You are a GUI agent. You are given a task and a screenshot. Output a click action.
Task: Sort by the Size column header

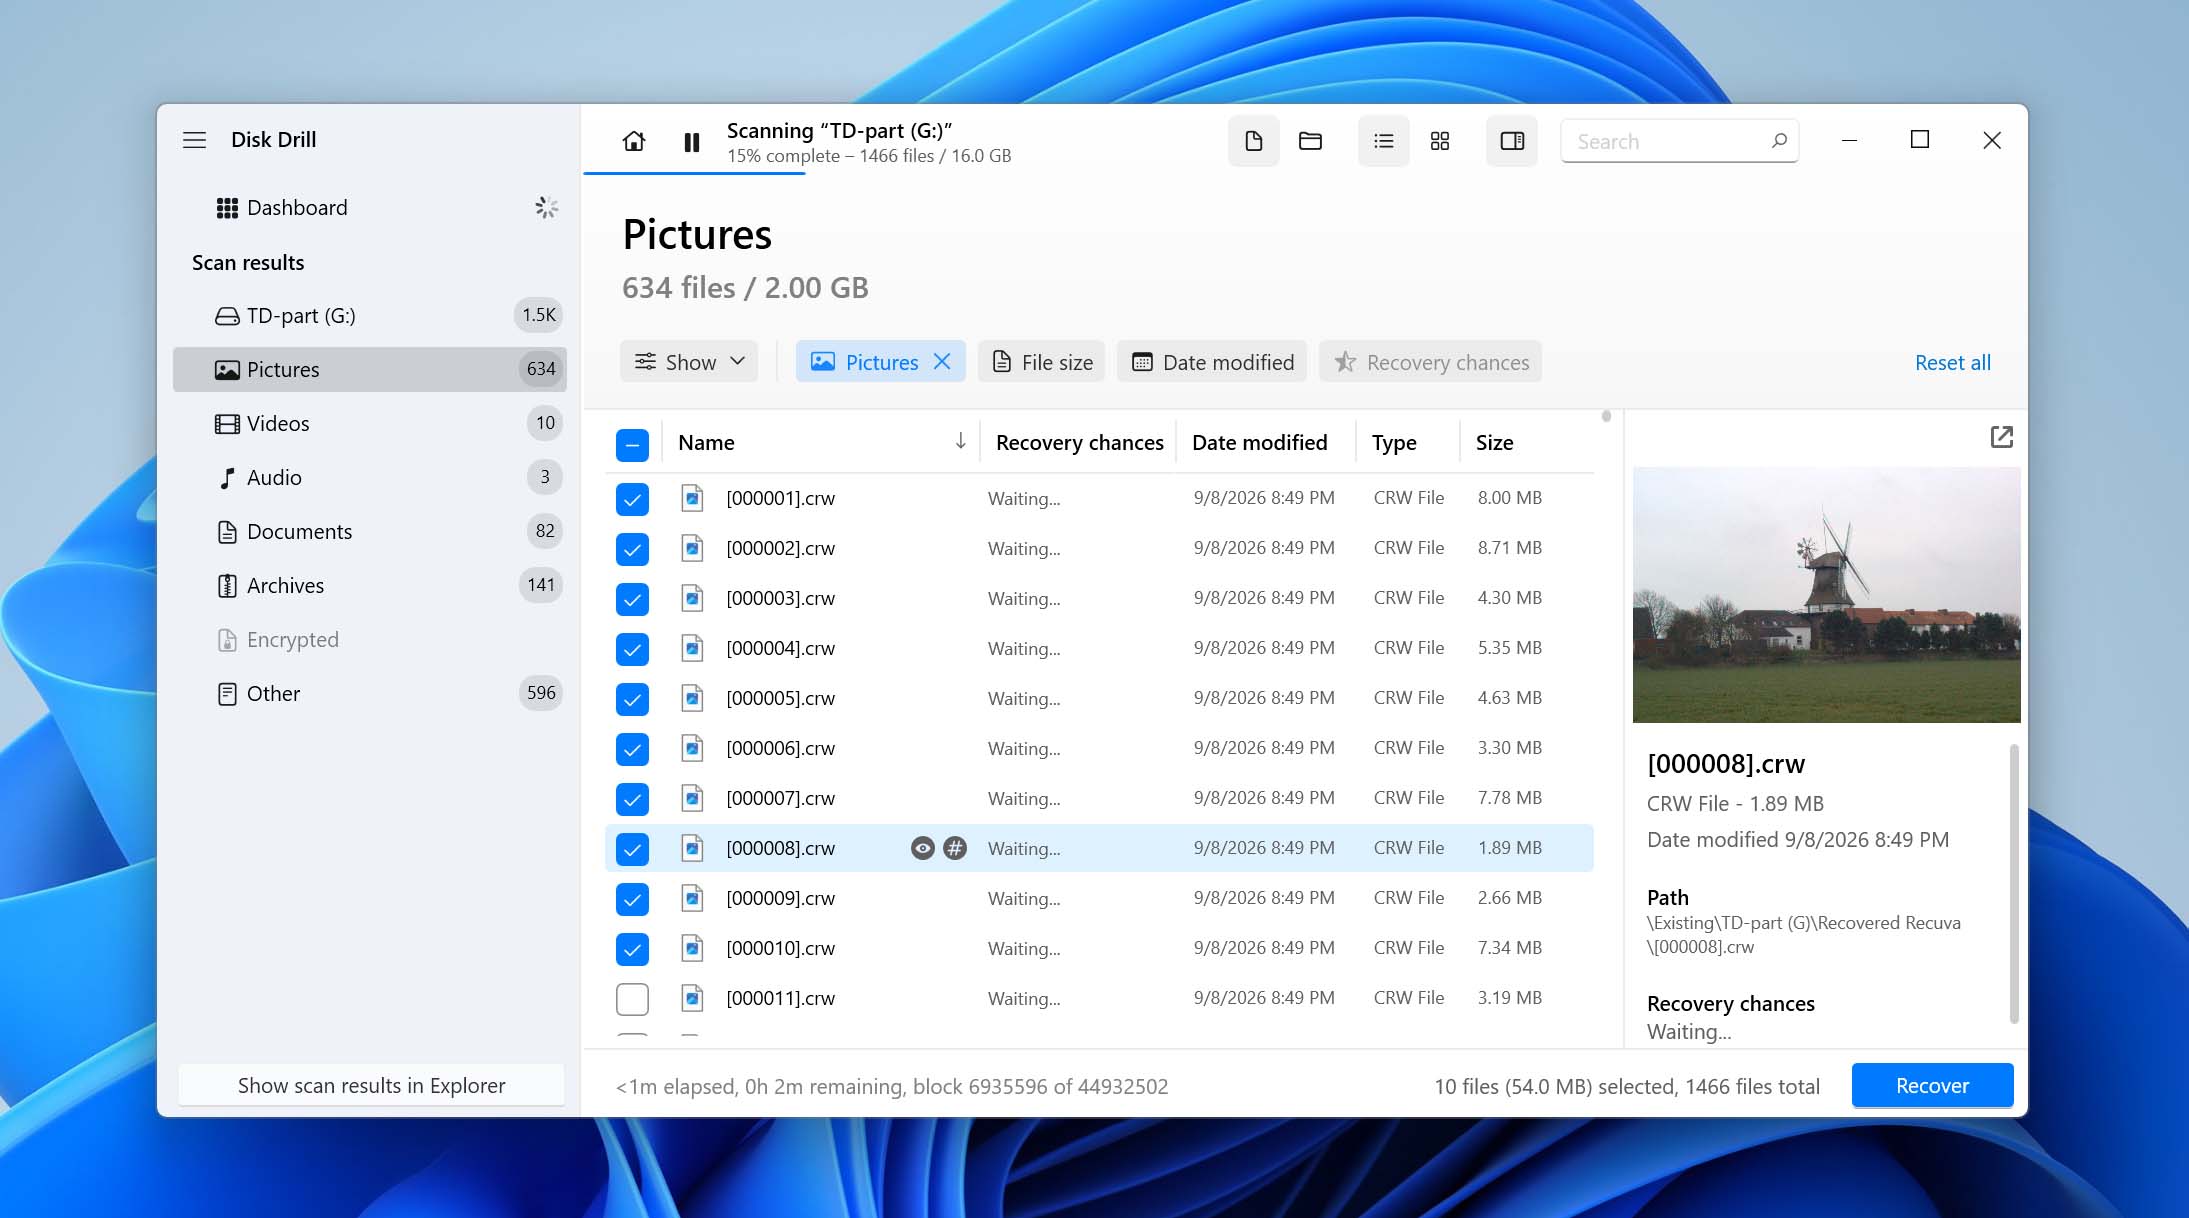coord(1494,443)
